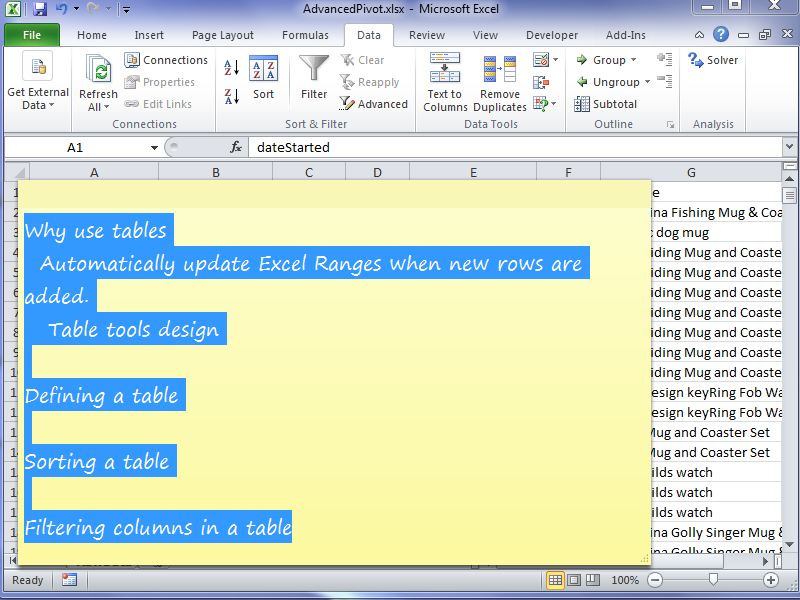This screenshot has width=800, height=600.
Task: Open the Formulas ribbon tab
Action: 305,35
